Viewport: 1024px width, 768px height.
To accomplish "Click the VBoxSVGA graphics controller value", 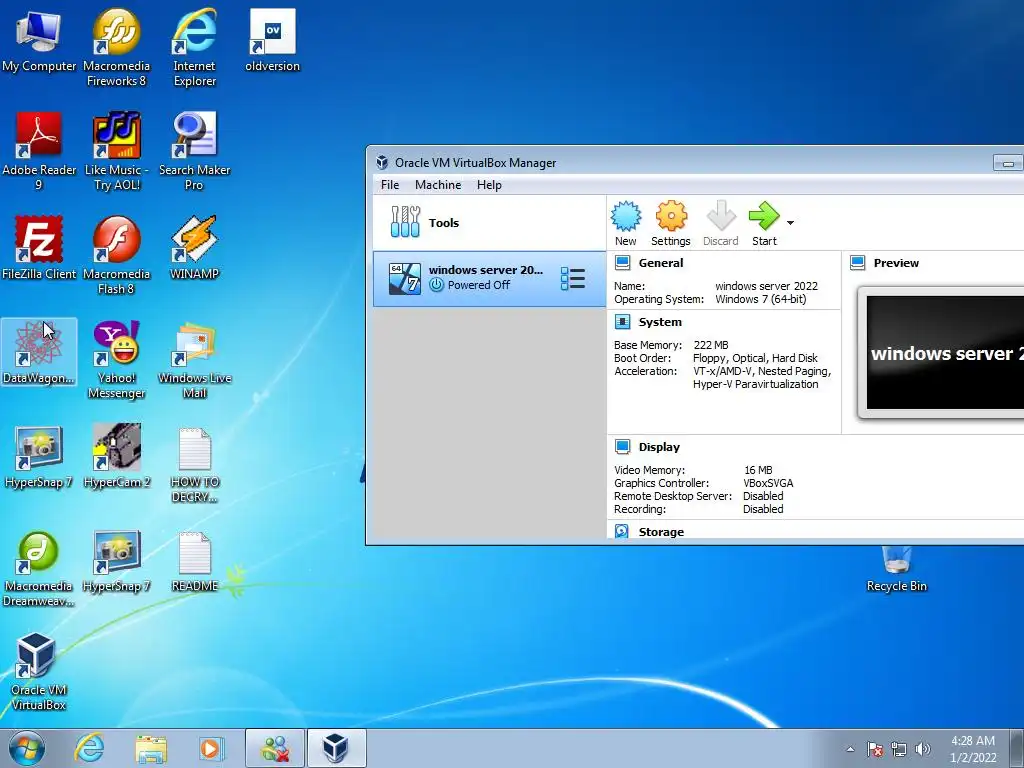I will [768, 483].
